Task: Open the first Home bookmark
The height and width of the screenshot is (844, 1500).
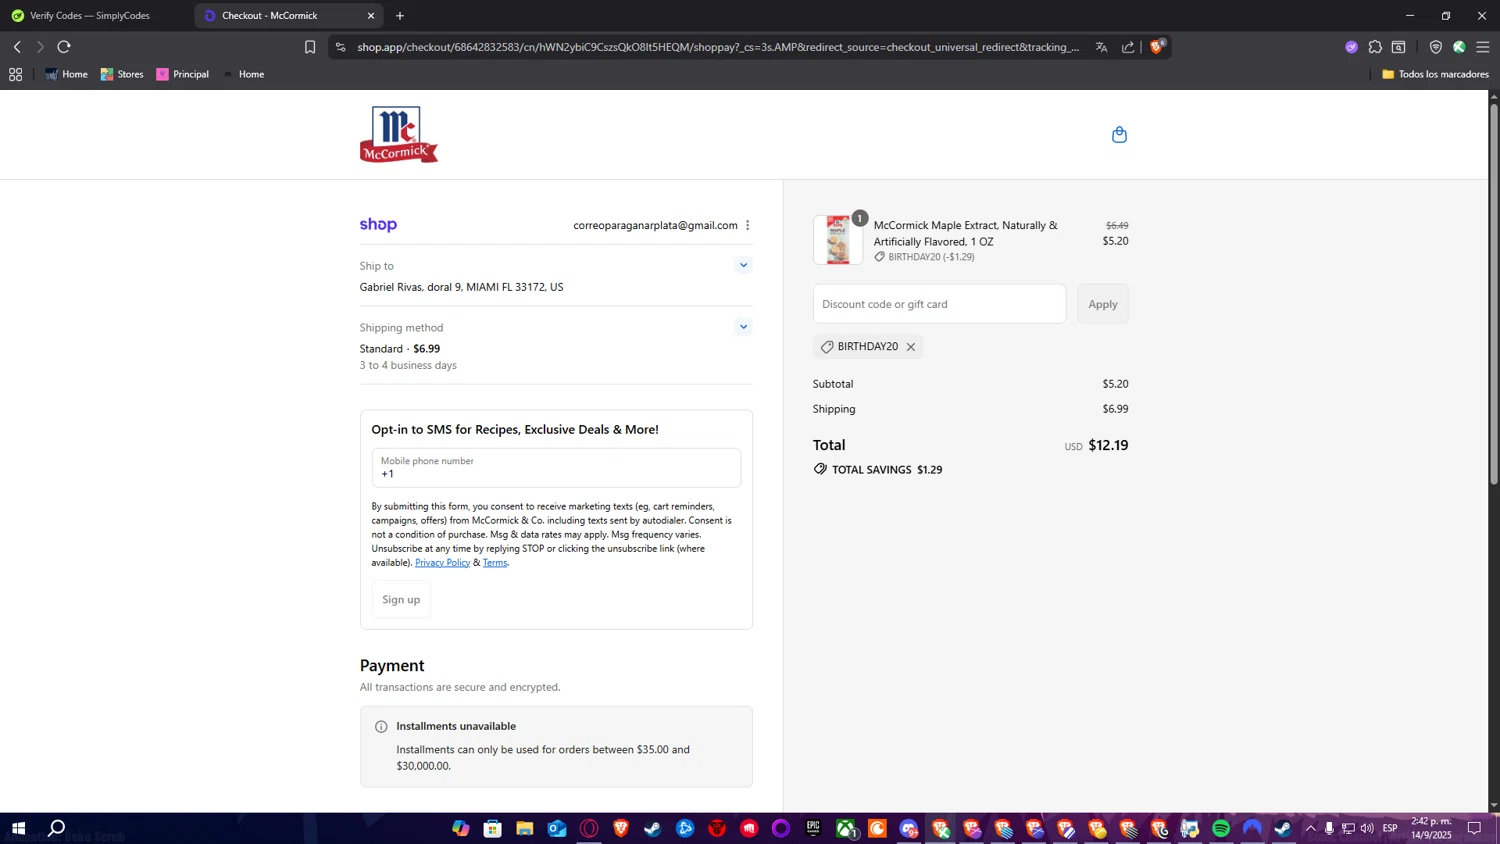Action: [x=66, y=74]
